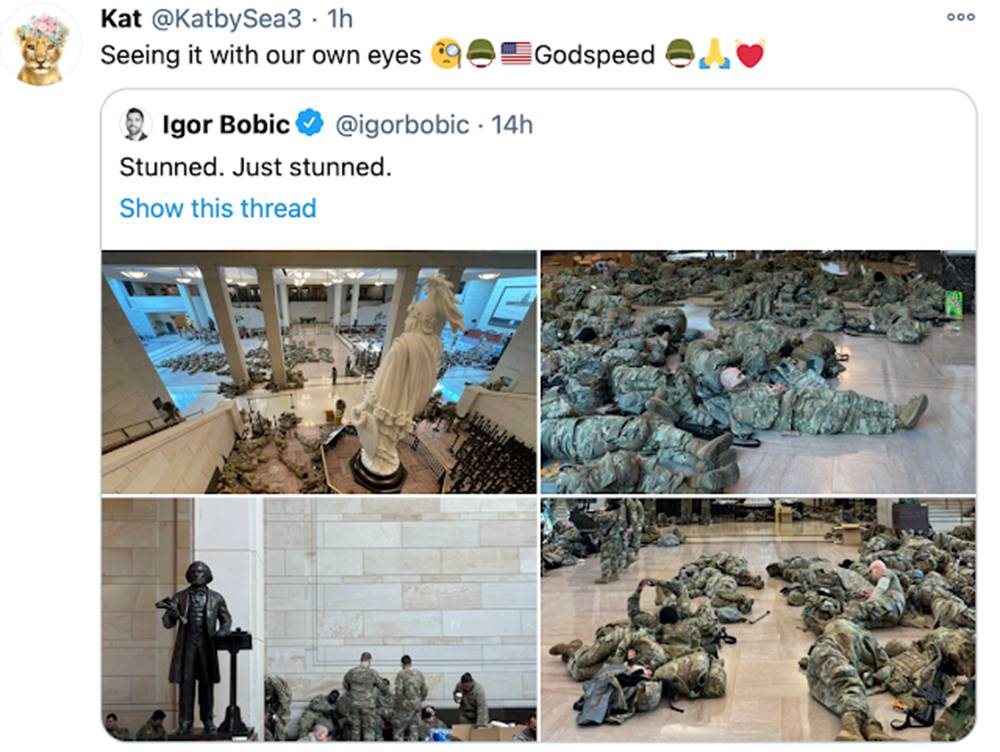Click the 'Seeing it with our own eyes' tweet text
The image size is (1000, 752).
tap(261, 55)
